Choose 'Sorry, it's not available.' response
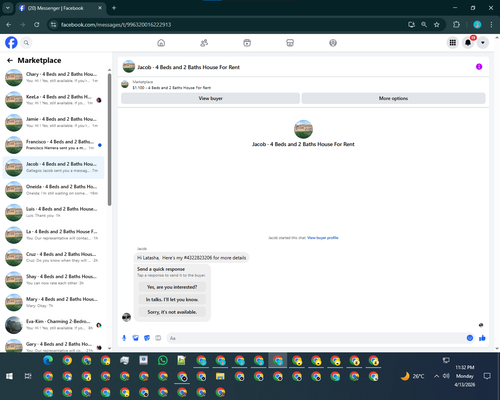This screenshot has width=500, height=400. pyautogui.click(x=172, y=312)
